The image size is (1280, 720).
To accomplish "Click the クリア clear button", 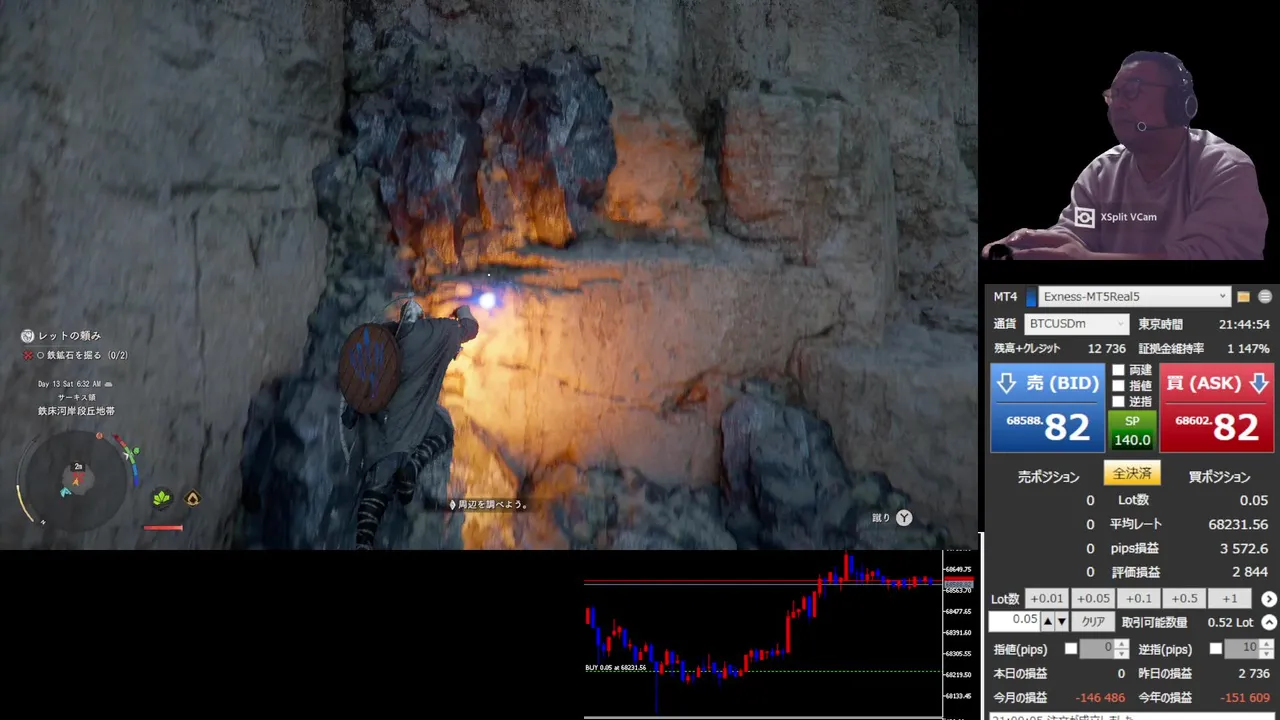I will [x=1093, y=622].
